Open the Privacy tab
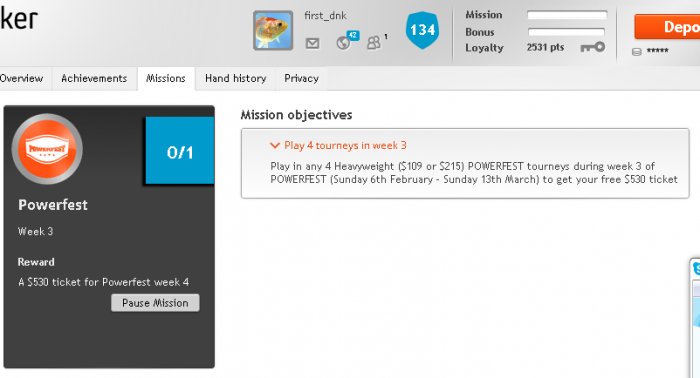The image size is (700, 378). [301, 79]
